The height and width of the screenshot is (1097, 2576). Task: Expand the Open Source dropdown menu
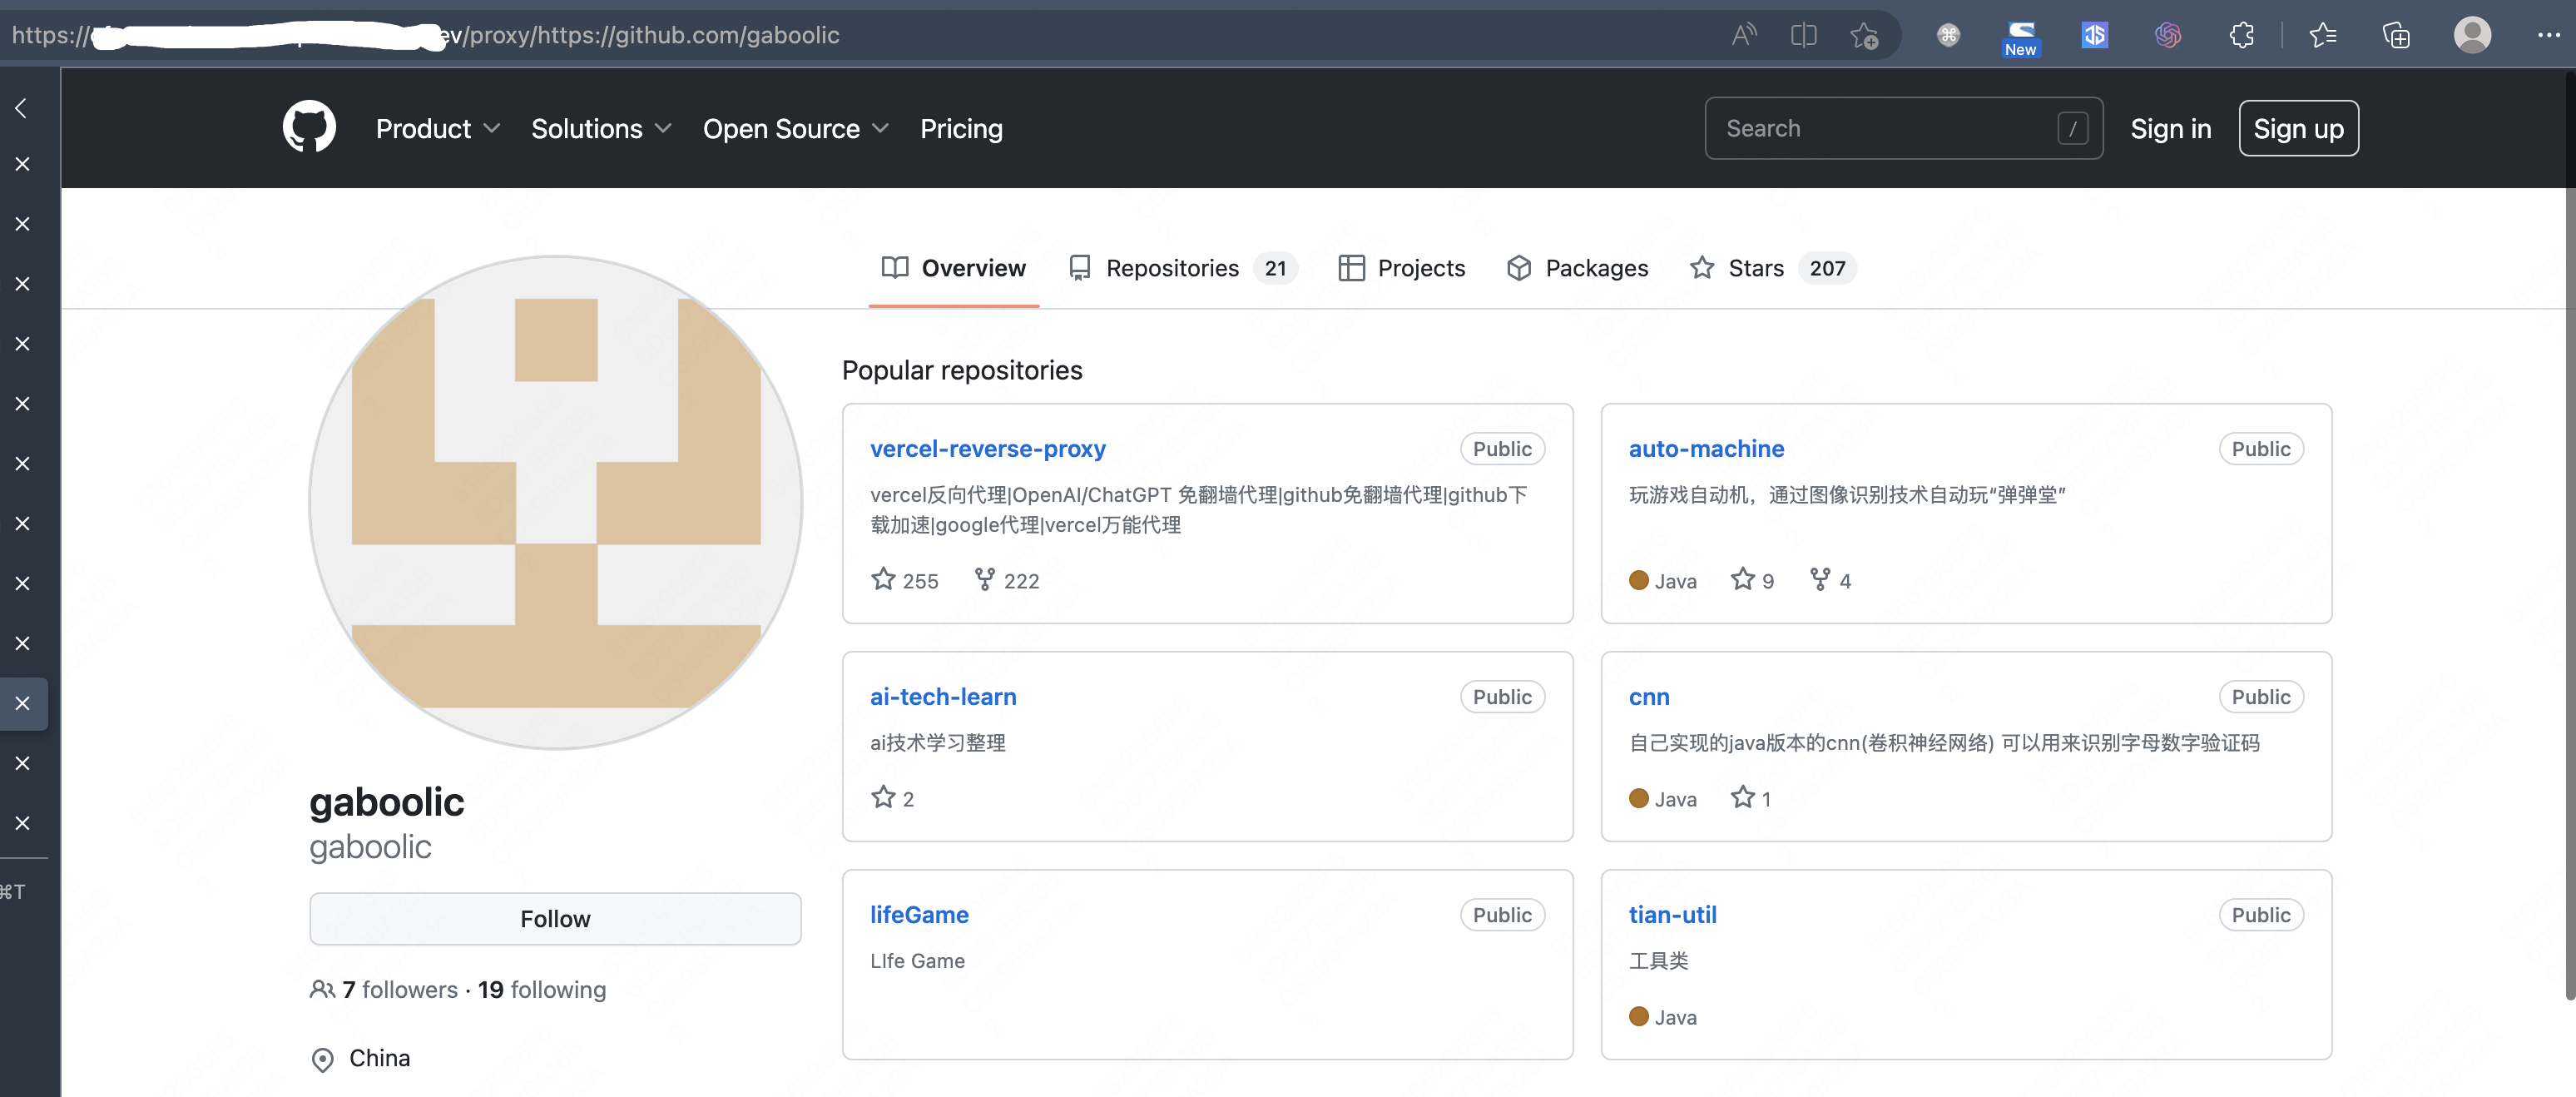(x=797, y=128)
